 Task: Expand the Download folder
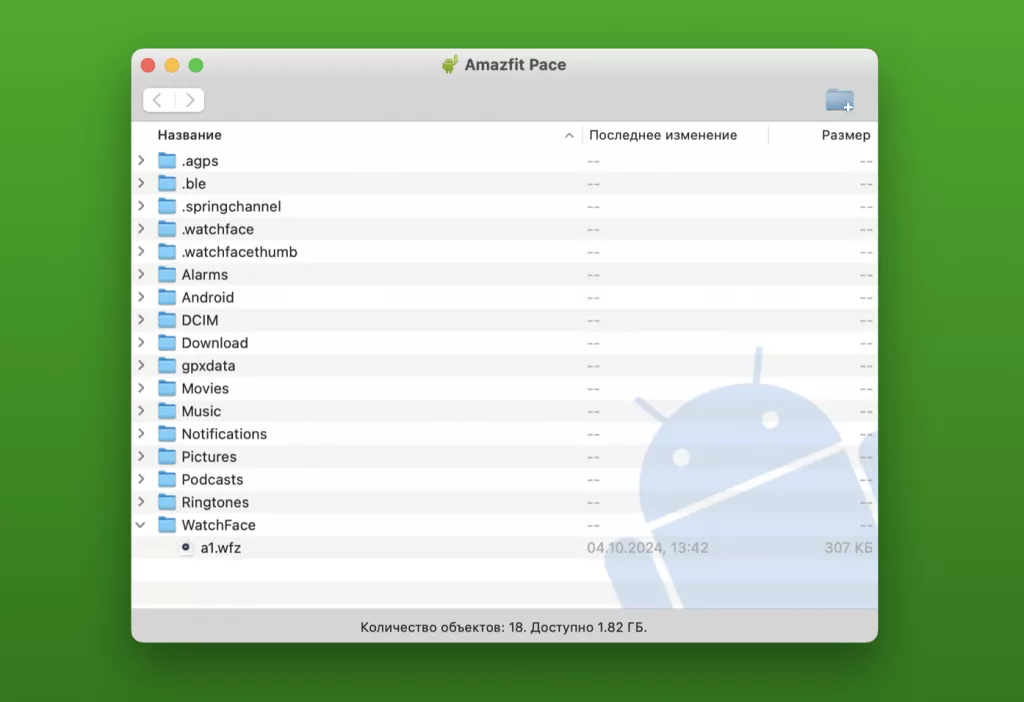click(141, 343)
